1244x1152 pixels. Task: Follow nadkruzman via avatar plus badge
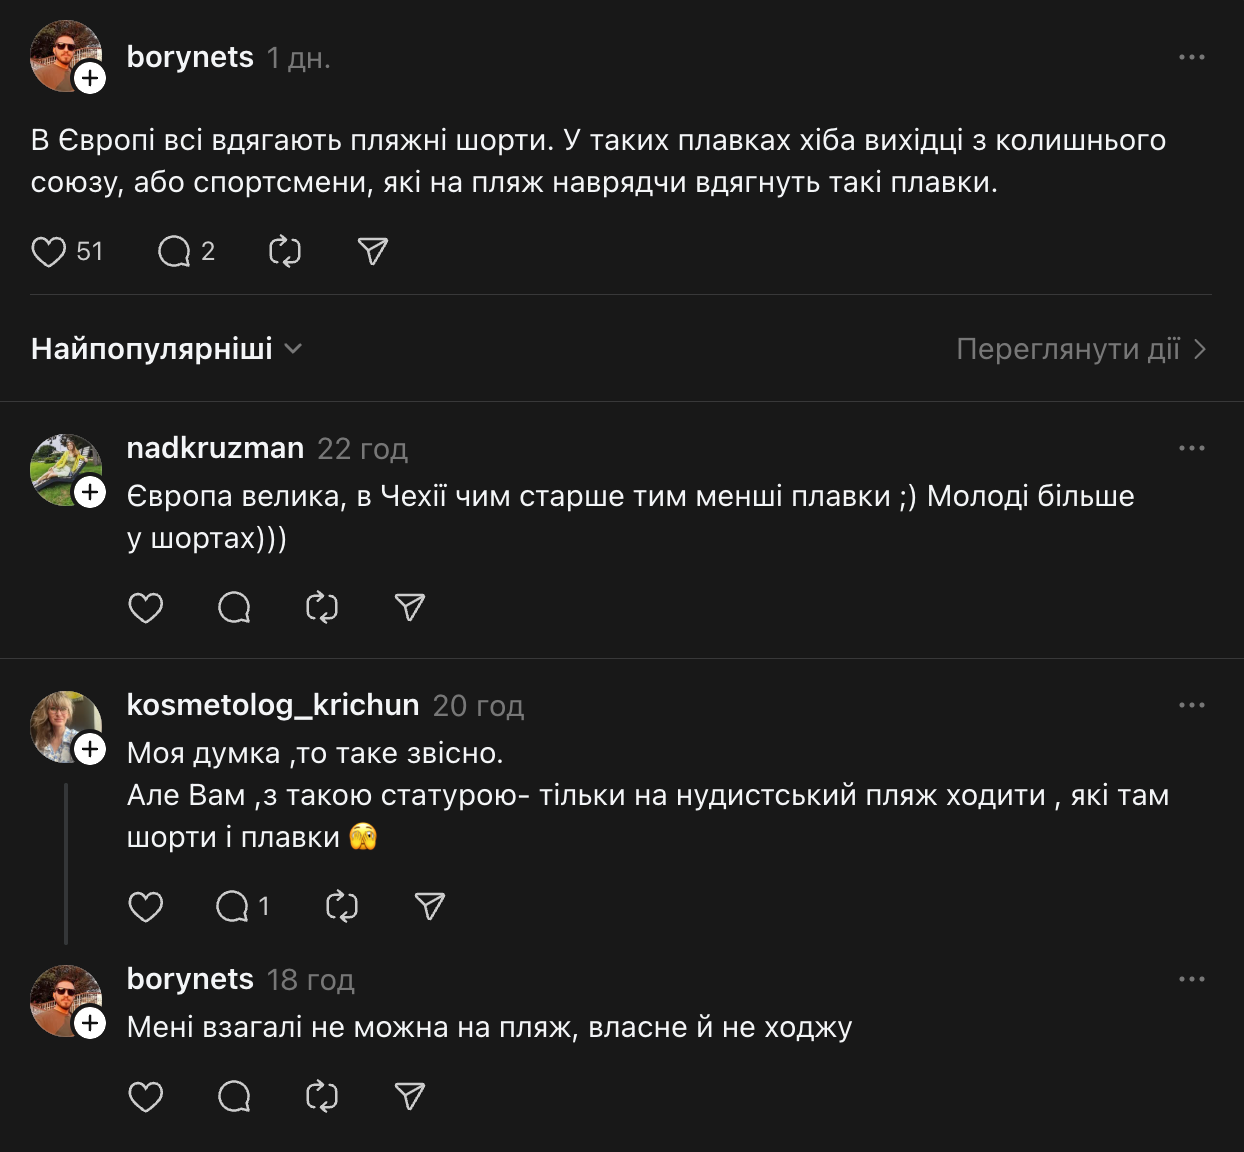(x=90, y=492)
